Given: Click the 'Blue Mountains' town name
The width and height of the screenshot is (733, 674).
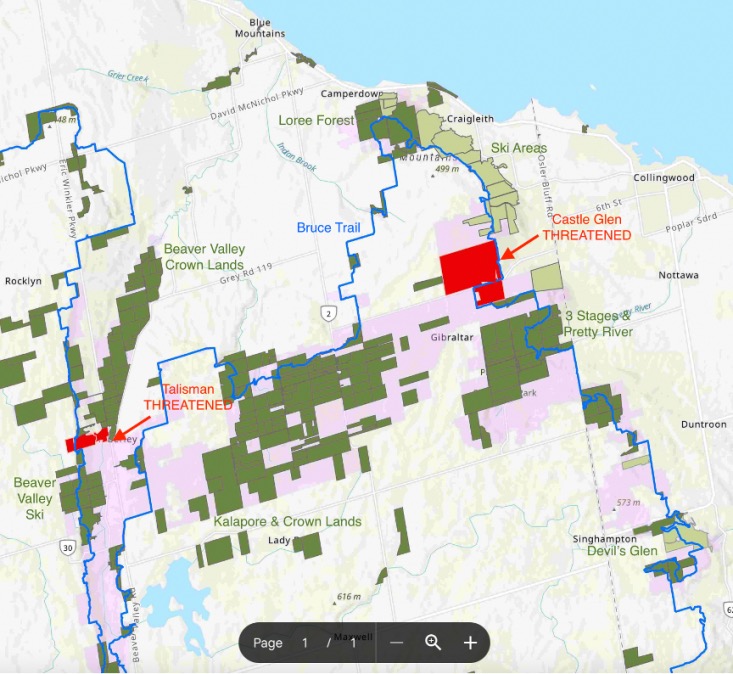Looking at the screenshot, I should 260,28.
